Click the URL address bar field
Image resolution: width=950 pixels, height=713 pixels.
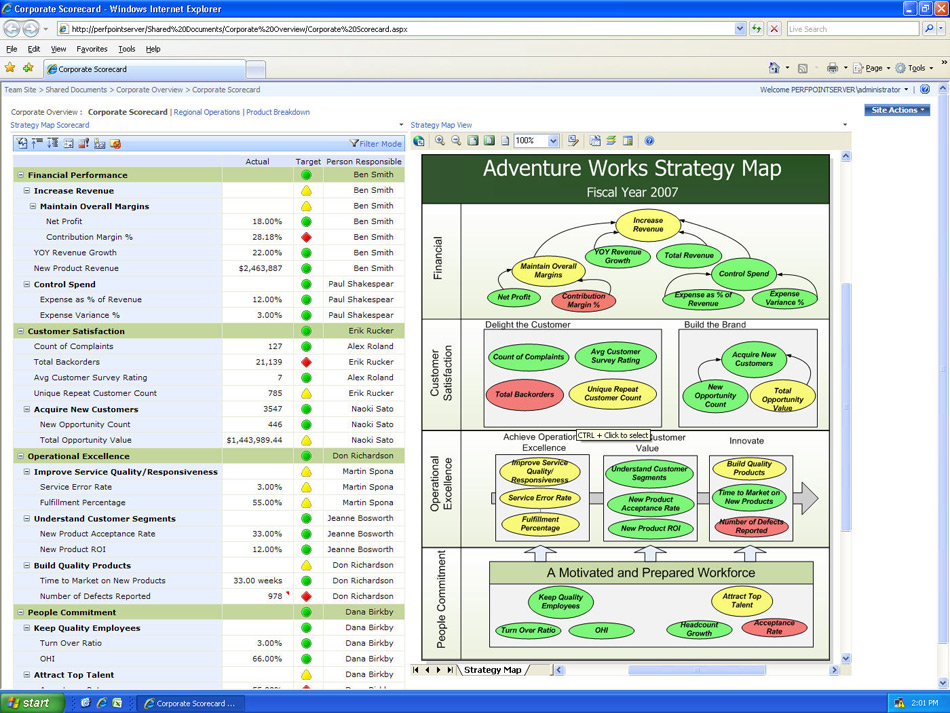pos(396,28)
